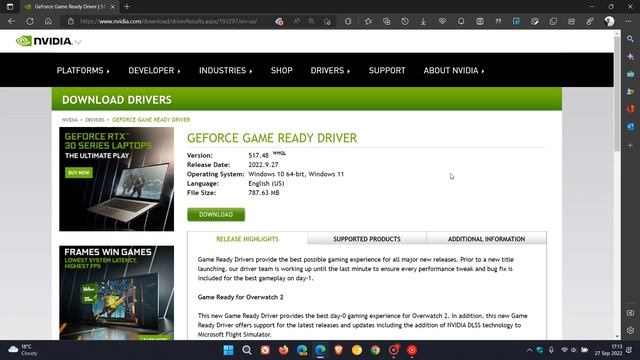Expand the DEVELOPER menu
Screen dimensions: 640x360
154,71
